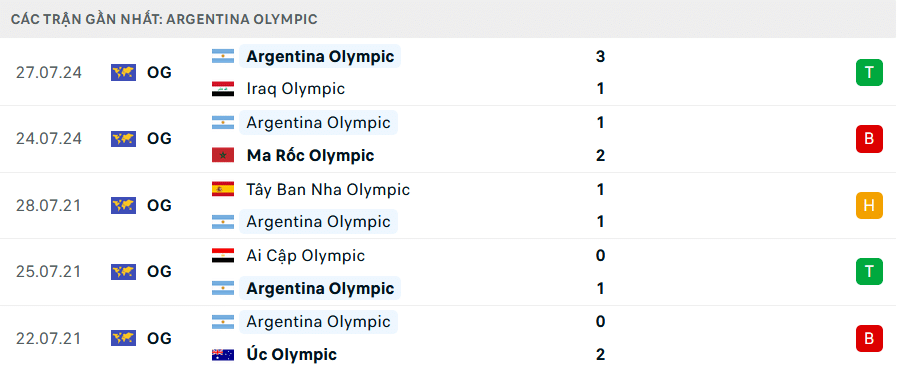The width and height of the screenshot is (905, 371).
Task: Click the OG competition icon for 22.07.21
Action: tap(124, 338)
